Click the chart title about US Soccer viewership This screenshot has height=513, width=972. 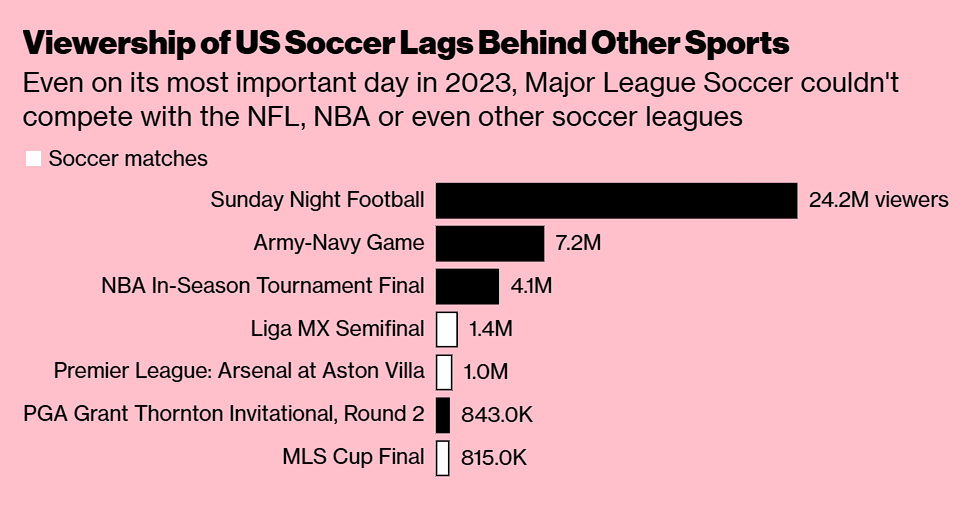pyautogui.click(x=406, y=43)
